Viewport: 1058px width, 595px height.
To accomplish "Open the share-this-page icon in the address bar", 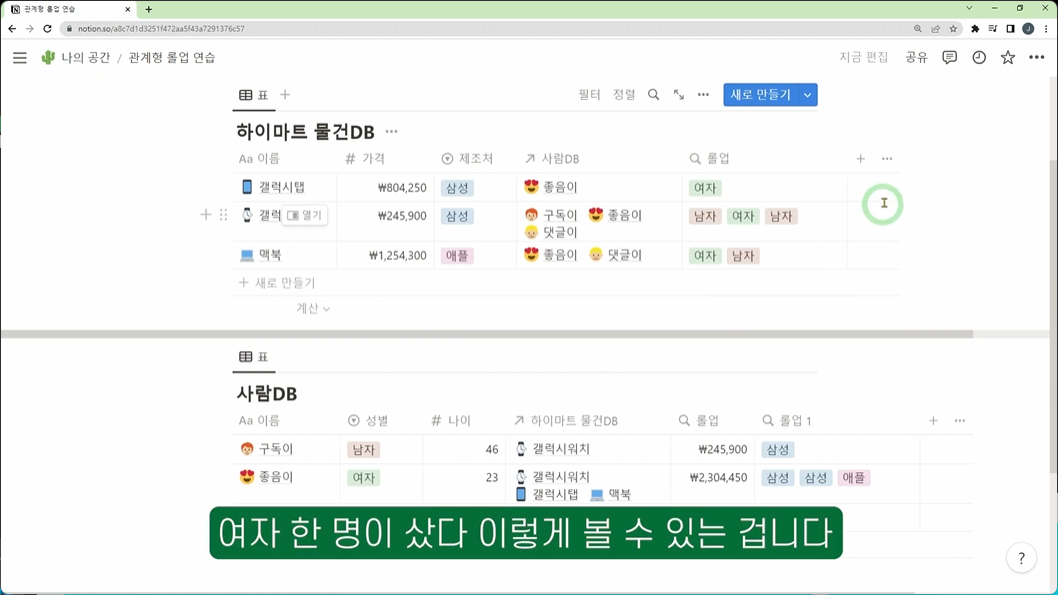I will click(935, 28).
